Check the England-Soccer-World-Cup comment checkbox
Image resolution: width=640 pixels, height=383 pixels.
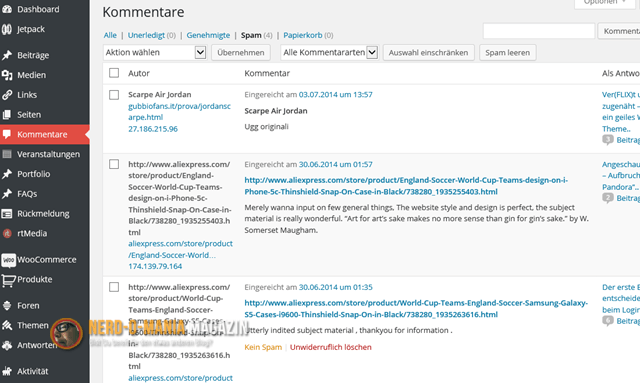coord(114,164)
